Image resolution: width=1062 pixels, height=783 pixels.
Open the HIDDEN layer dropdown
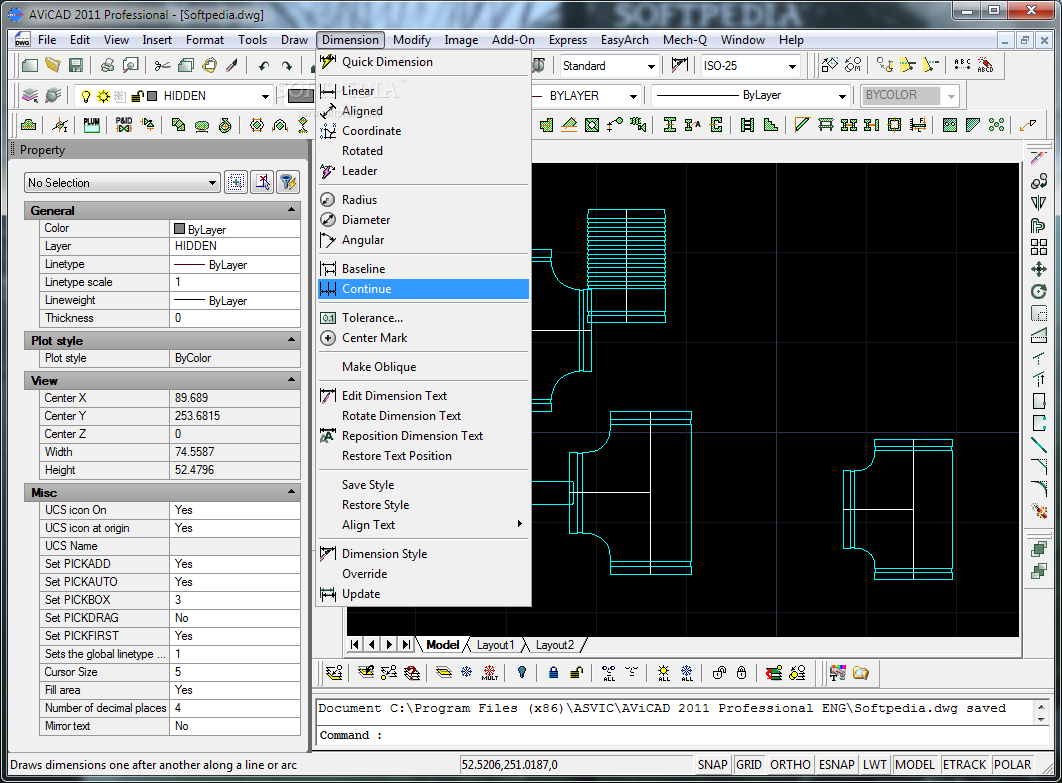(265, 96)
